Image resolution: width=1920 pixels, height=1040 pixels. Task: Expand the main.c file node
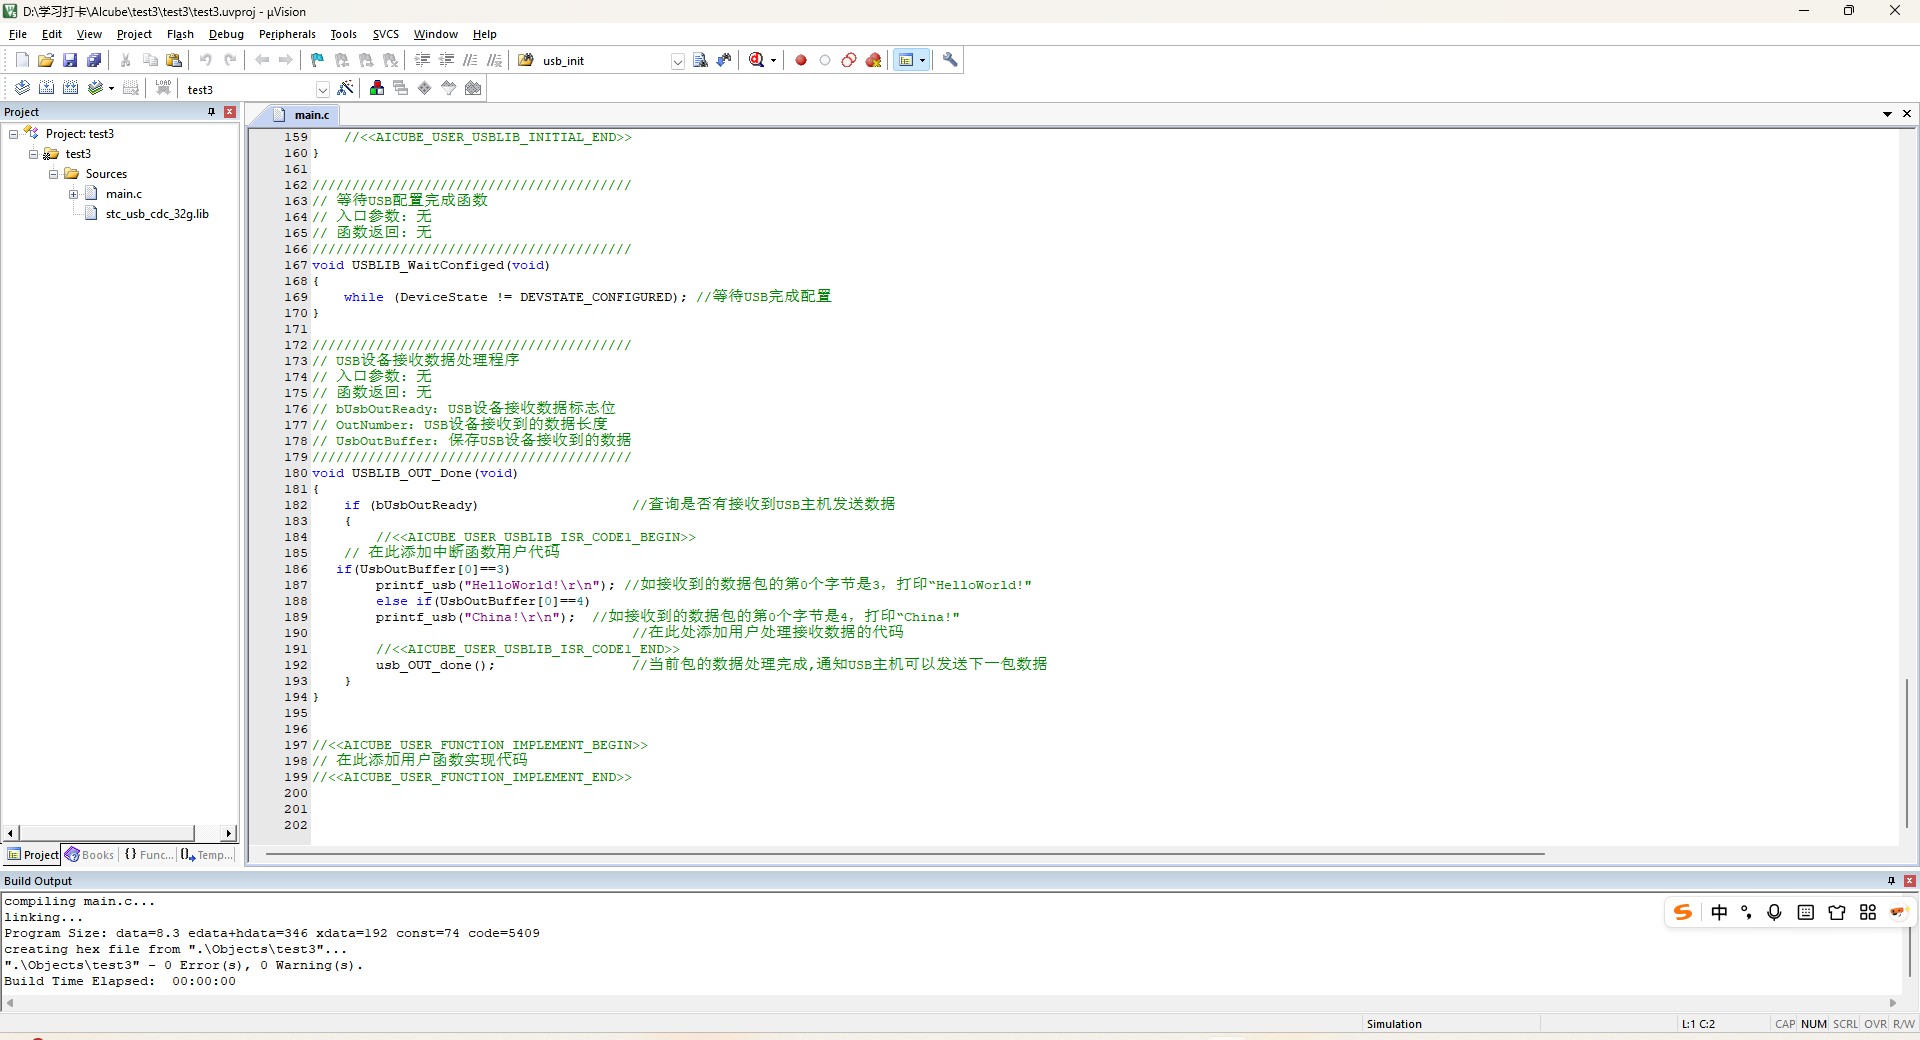click(x=73, y=194)
